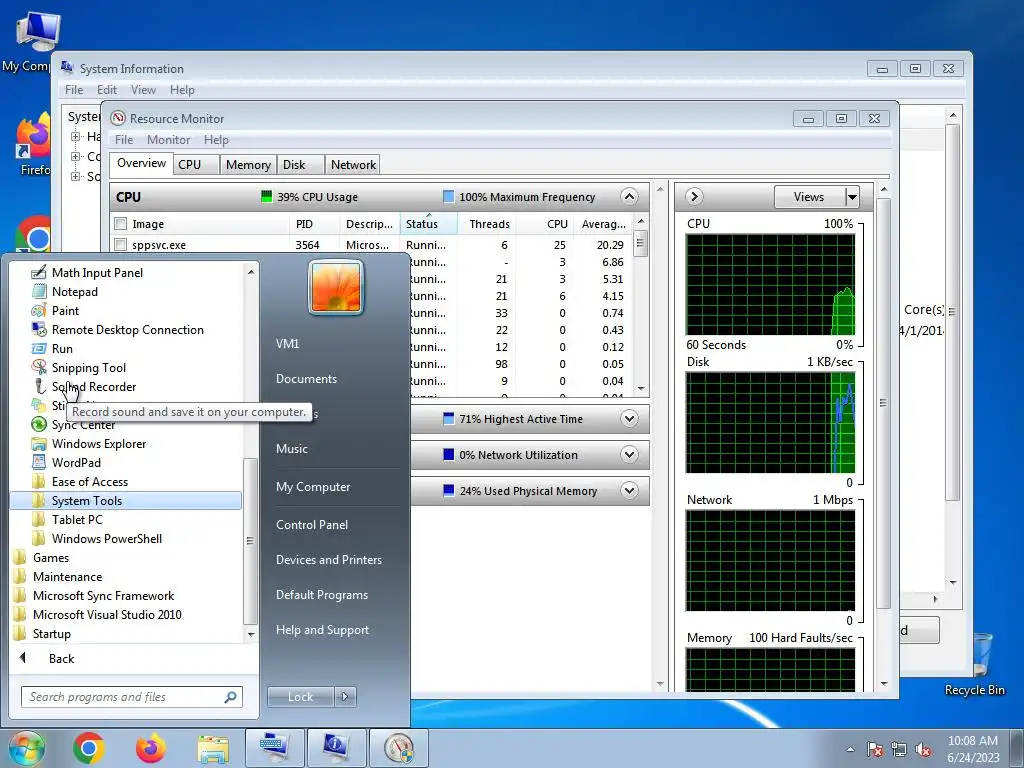The image size is (1024, 768).
Task: Open Resource Monitor's File menu
Action: [x=124, y=140]
